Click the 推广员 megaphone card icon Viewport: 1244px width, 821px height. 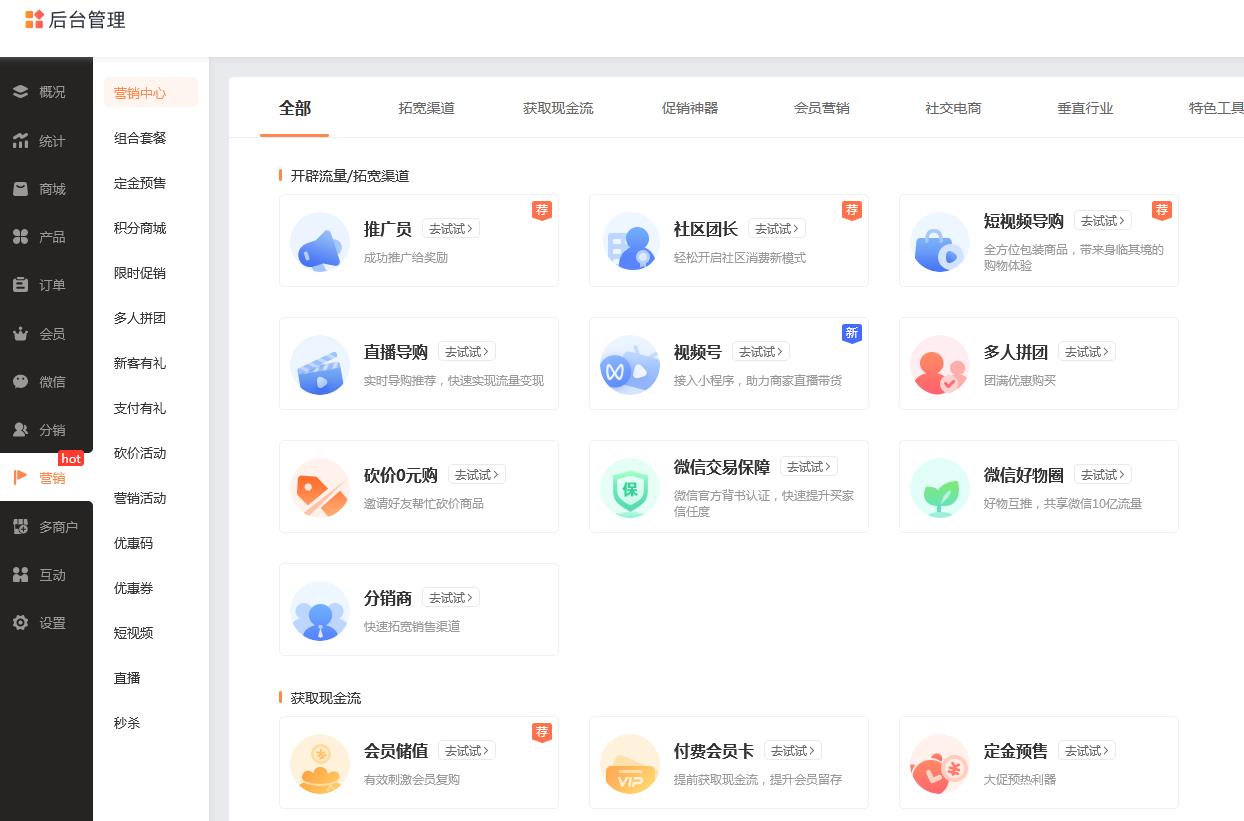click(x=319, y=241)
